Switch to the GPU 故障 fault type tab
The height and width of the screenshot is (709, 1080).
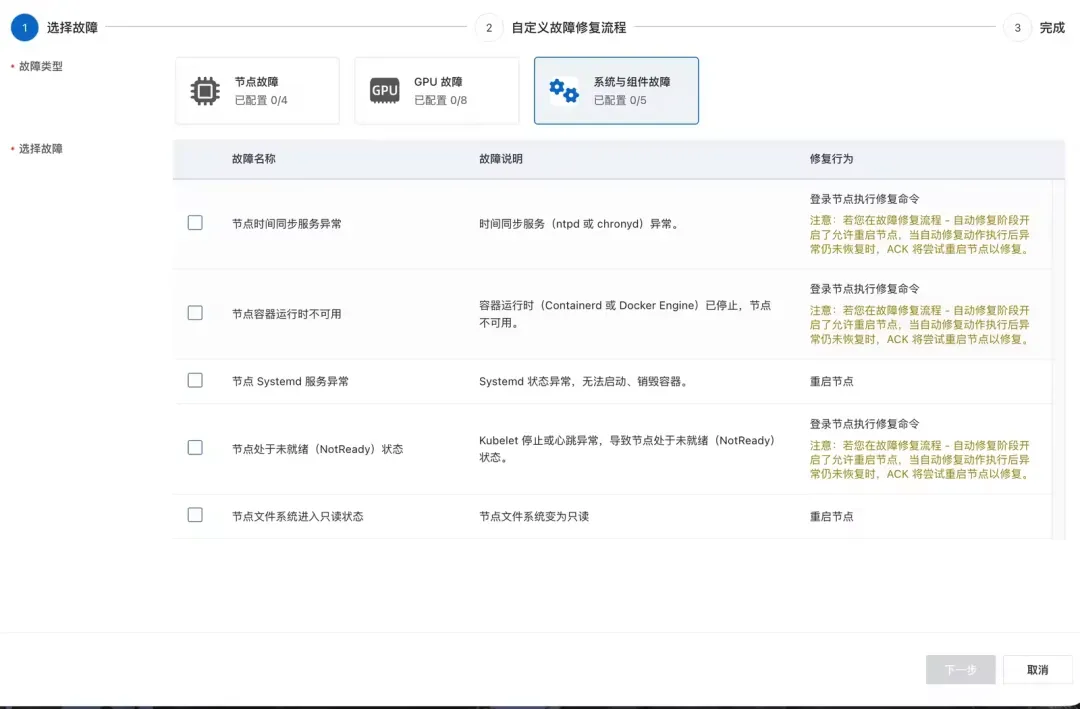point(437,91)
